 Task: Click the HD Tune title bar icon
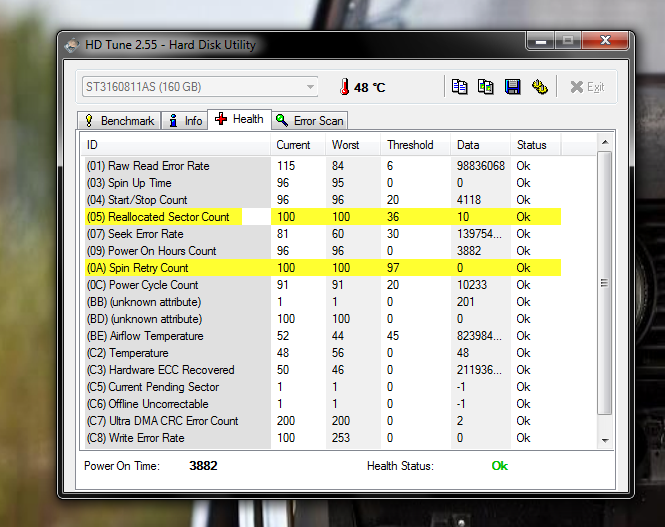click(x=73, y=45)
